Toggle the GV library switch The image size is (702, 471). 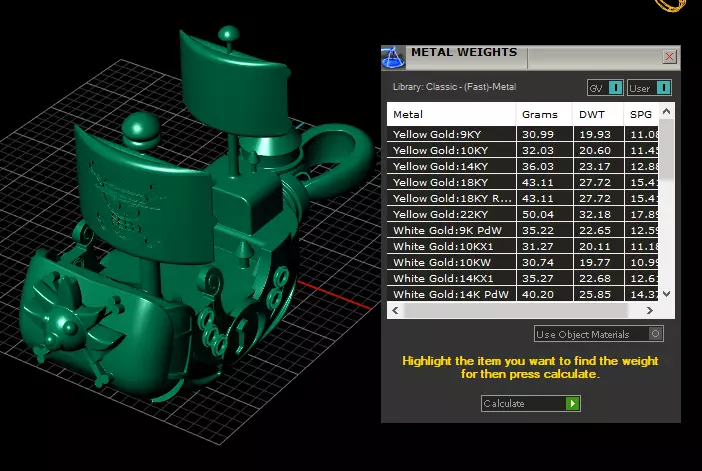click(605, 88)
